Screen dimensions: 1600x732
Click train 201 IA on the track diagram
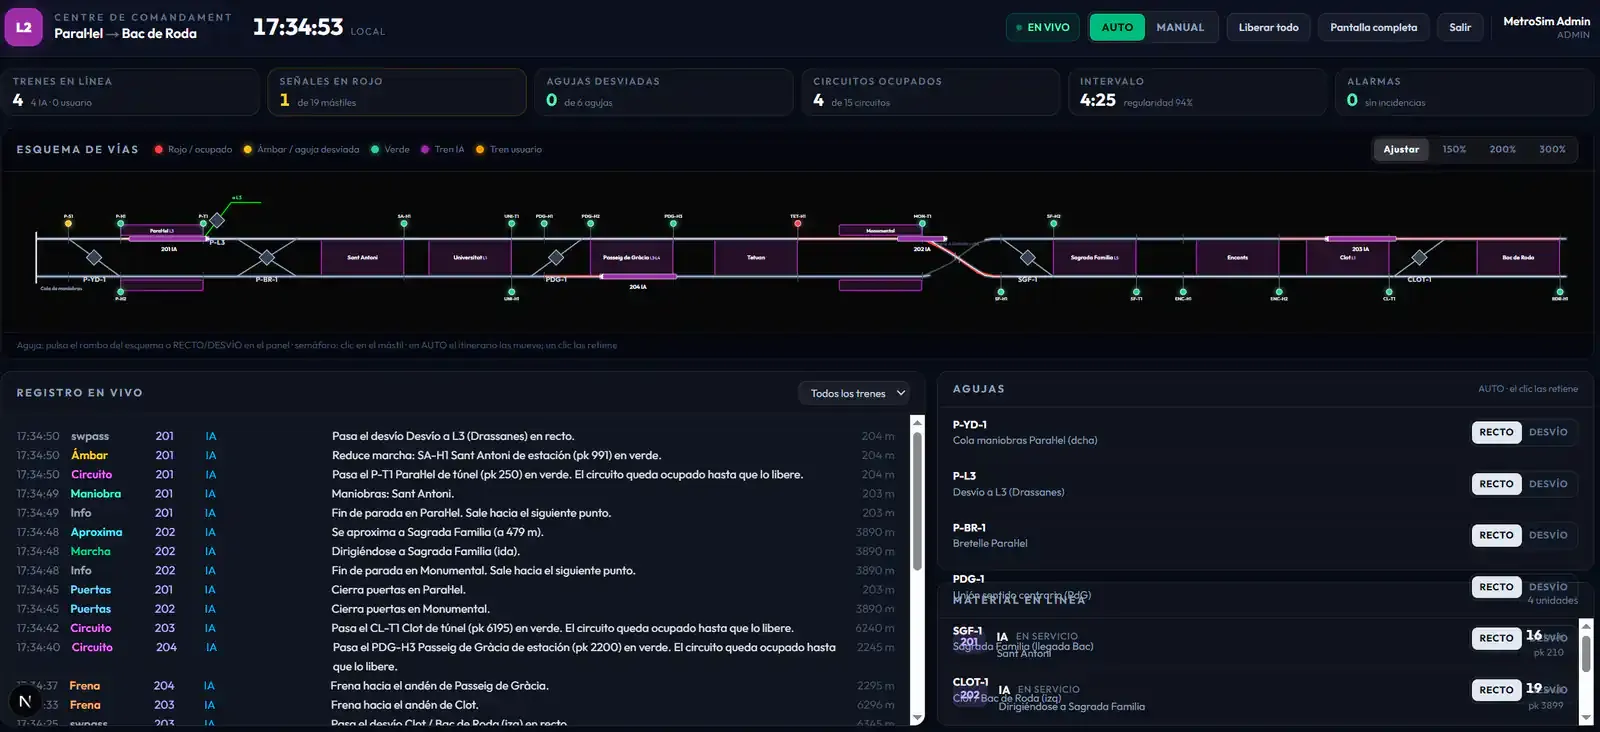click(x=168, y=238)
